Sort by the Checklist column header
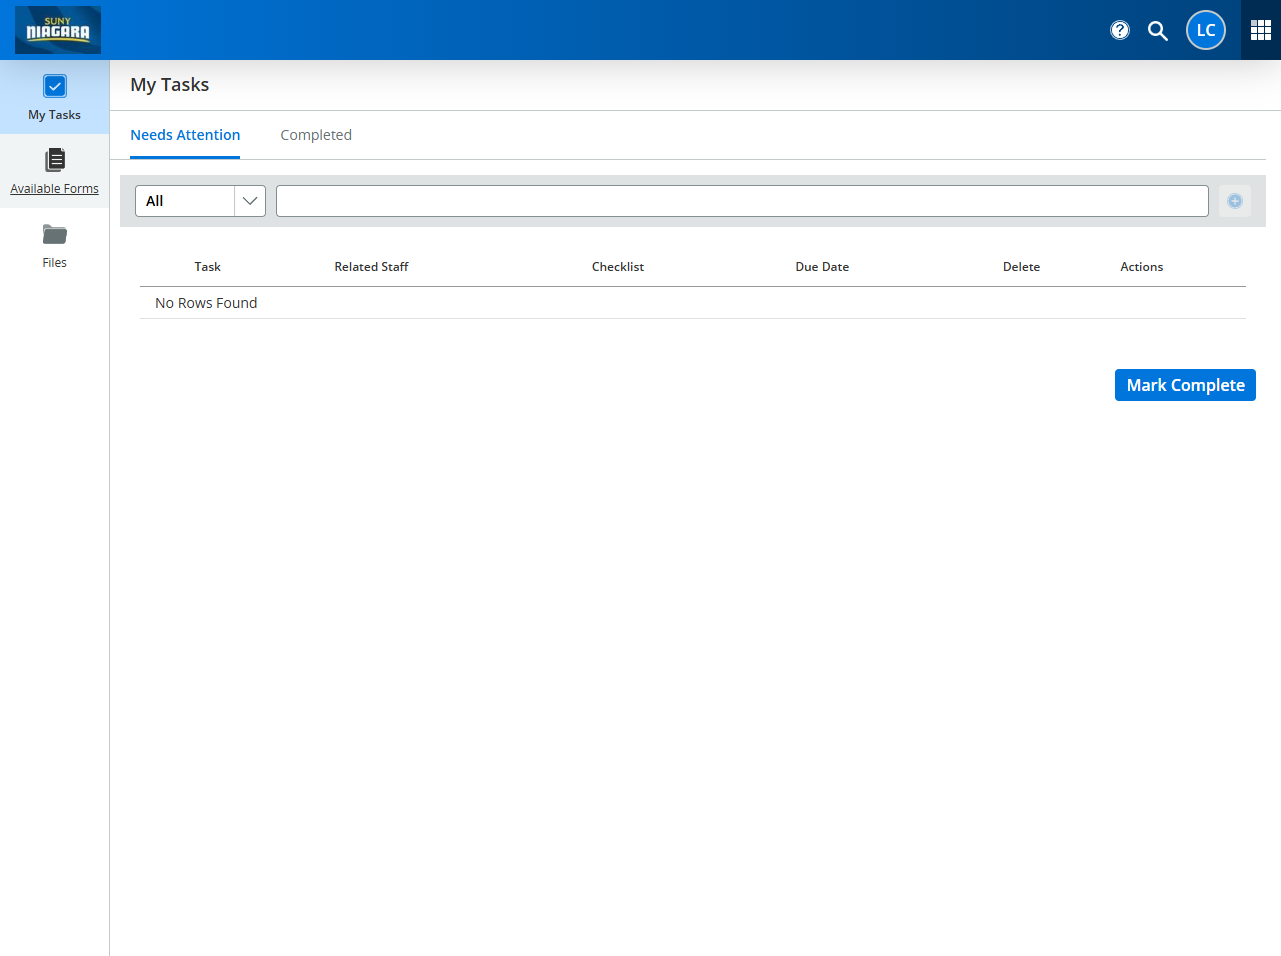 618,267
